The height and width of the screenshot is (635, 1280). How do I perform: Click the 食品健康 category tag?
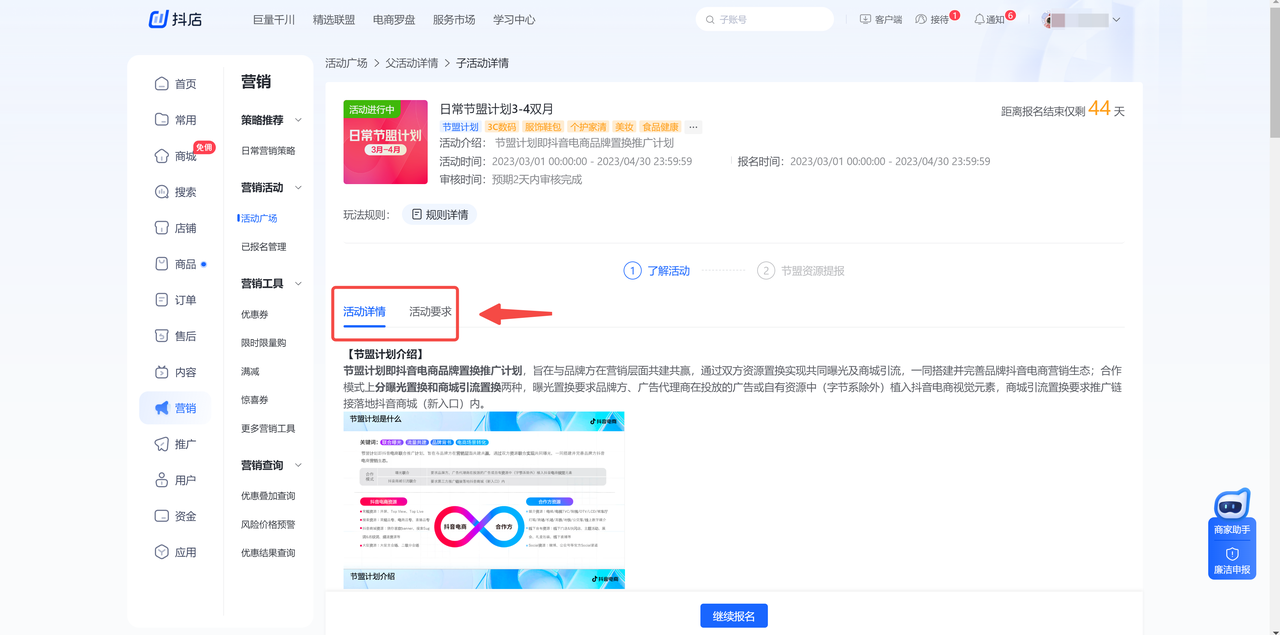660,127
